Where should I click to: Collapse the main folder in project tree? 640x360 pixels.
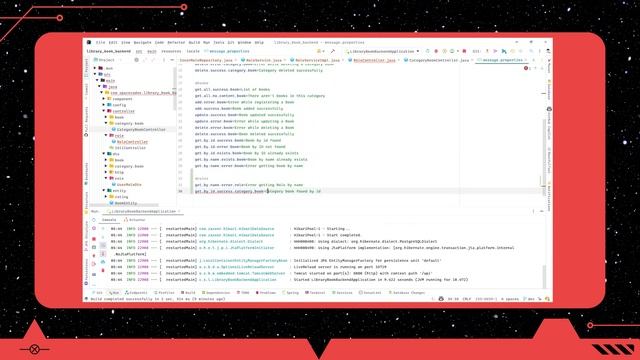pos(98,81)
